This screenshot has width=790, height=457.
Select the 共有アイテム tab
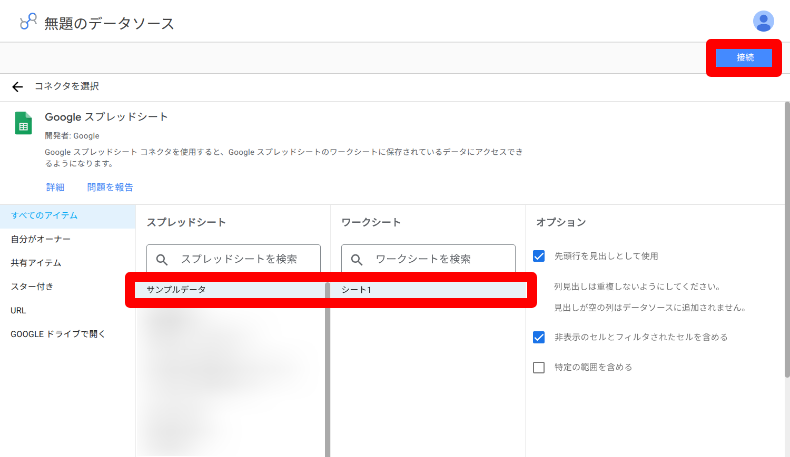68,263
